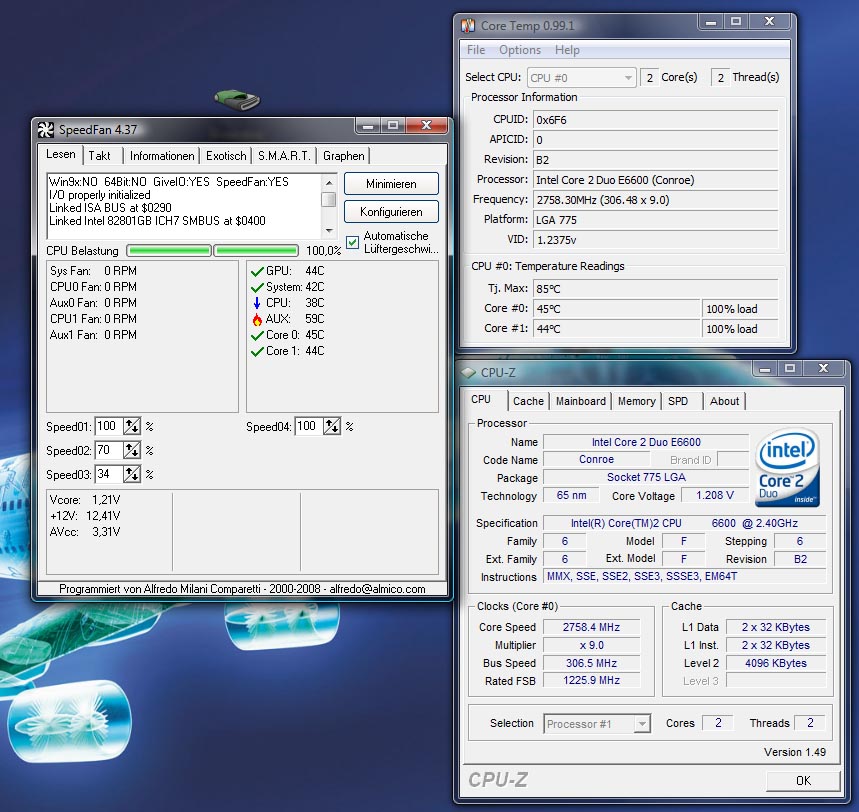
Task: Click the CPUID field 0x6F6 in Core Temp
Action: coord(655,120)
